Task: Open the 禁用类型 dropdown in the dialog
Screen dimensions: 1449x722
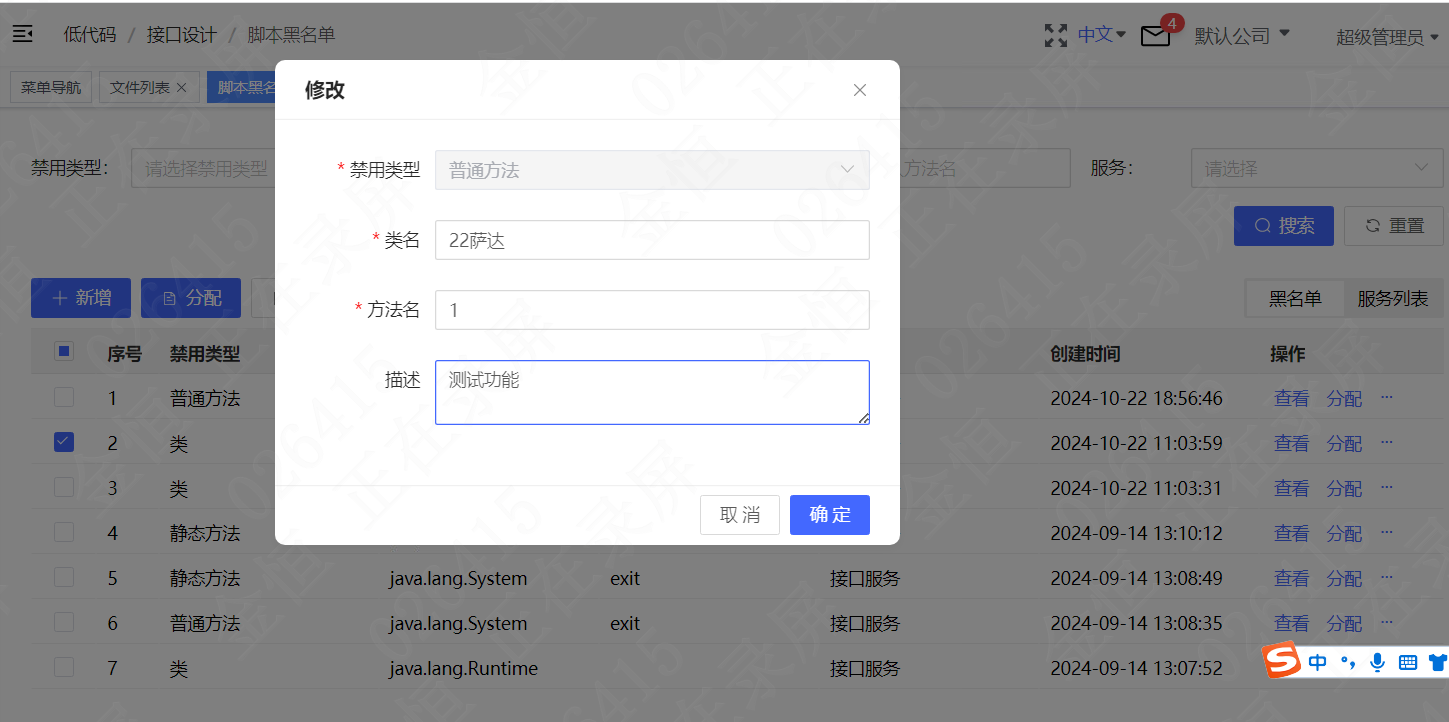Action: point(652,170)
